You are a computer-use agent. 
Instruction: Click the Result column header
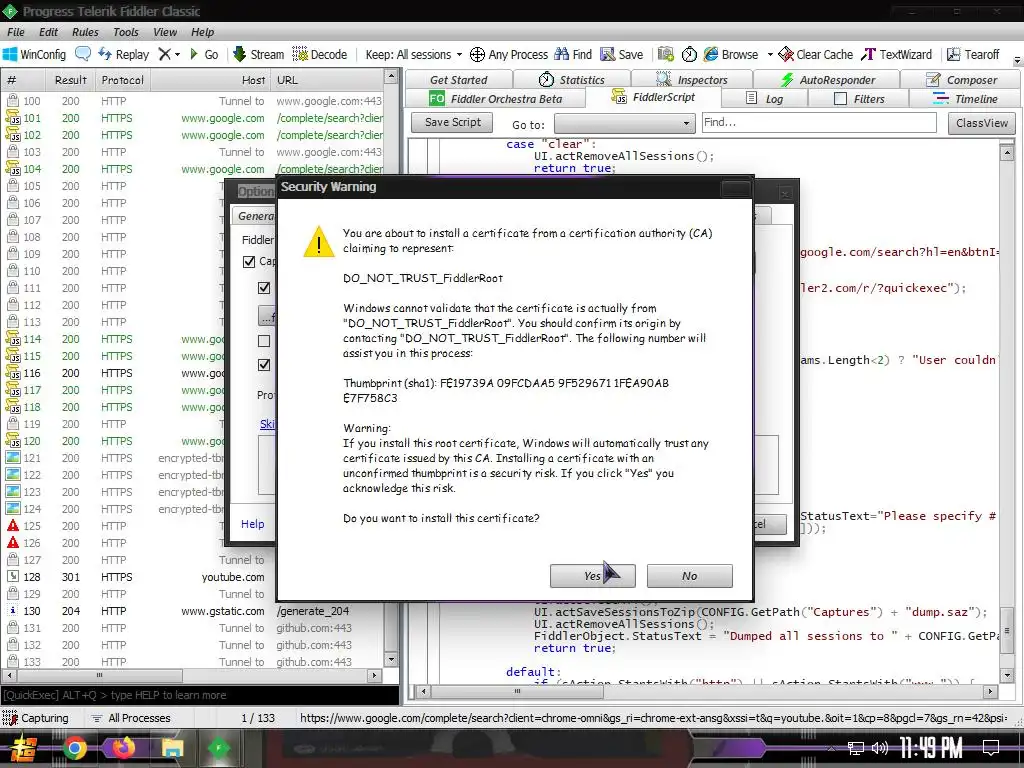tap(71, 80)
